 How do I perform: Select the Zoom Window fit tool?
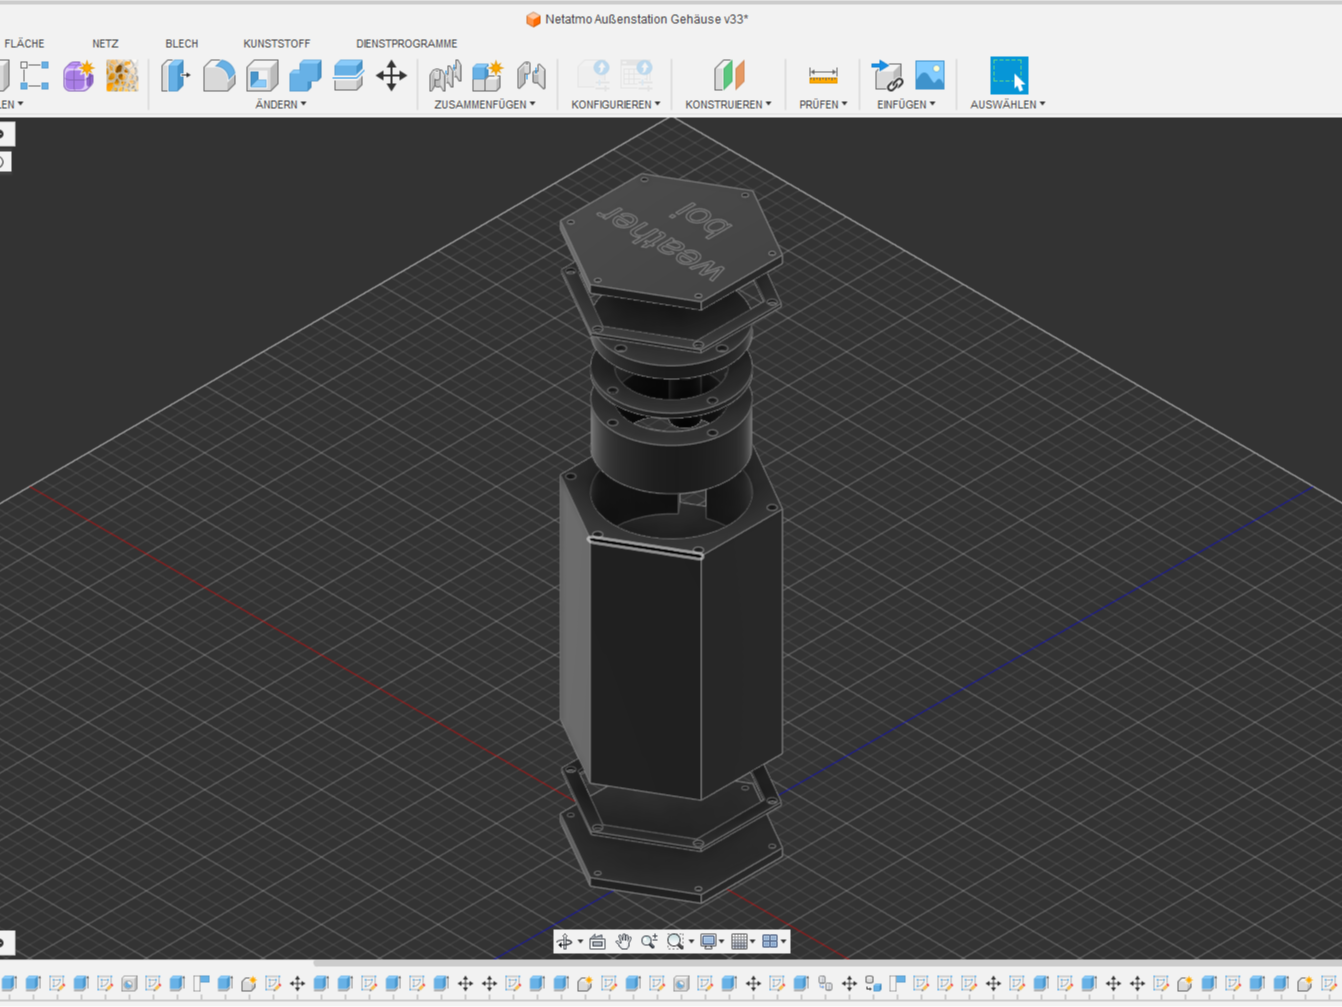coord(675,941)
